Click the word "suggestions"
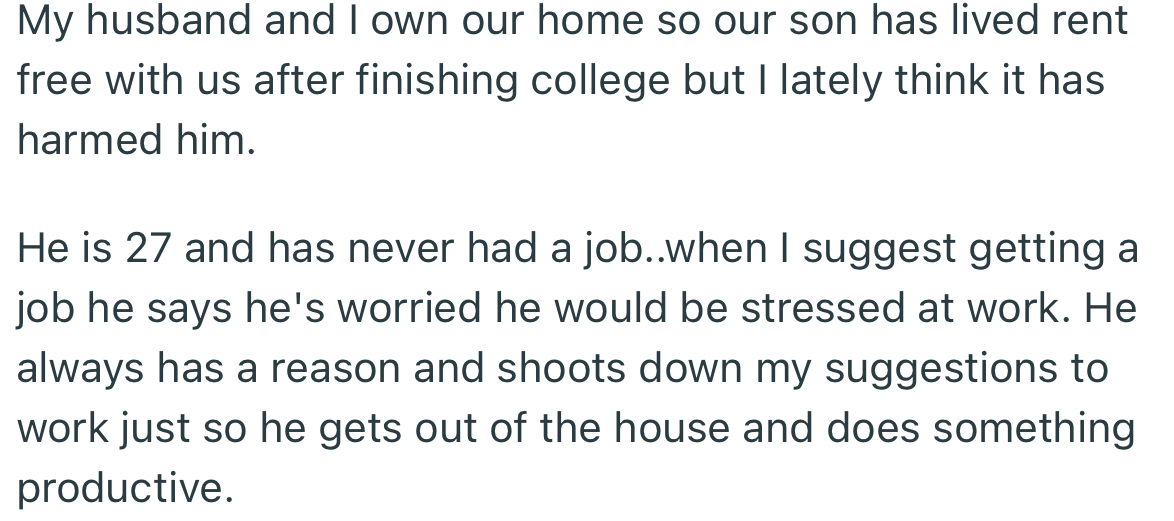Screen dimensions: 1174x521 tap(941, 370)
